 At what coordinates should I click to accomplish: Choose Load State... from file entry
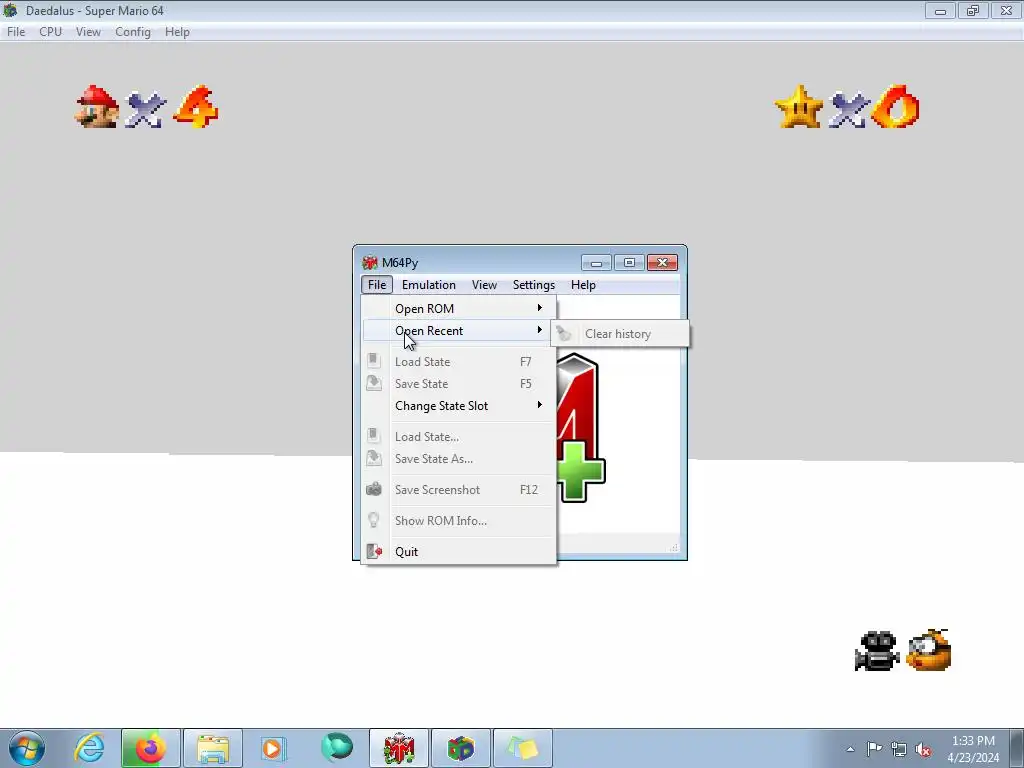(458, 437)
